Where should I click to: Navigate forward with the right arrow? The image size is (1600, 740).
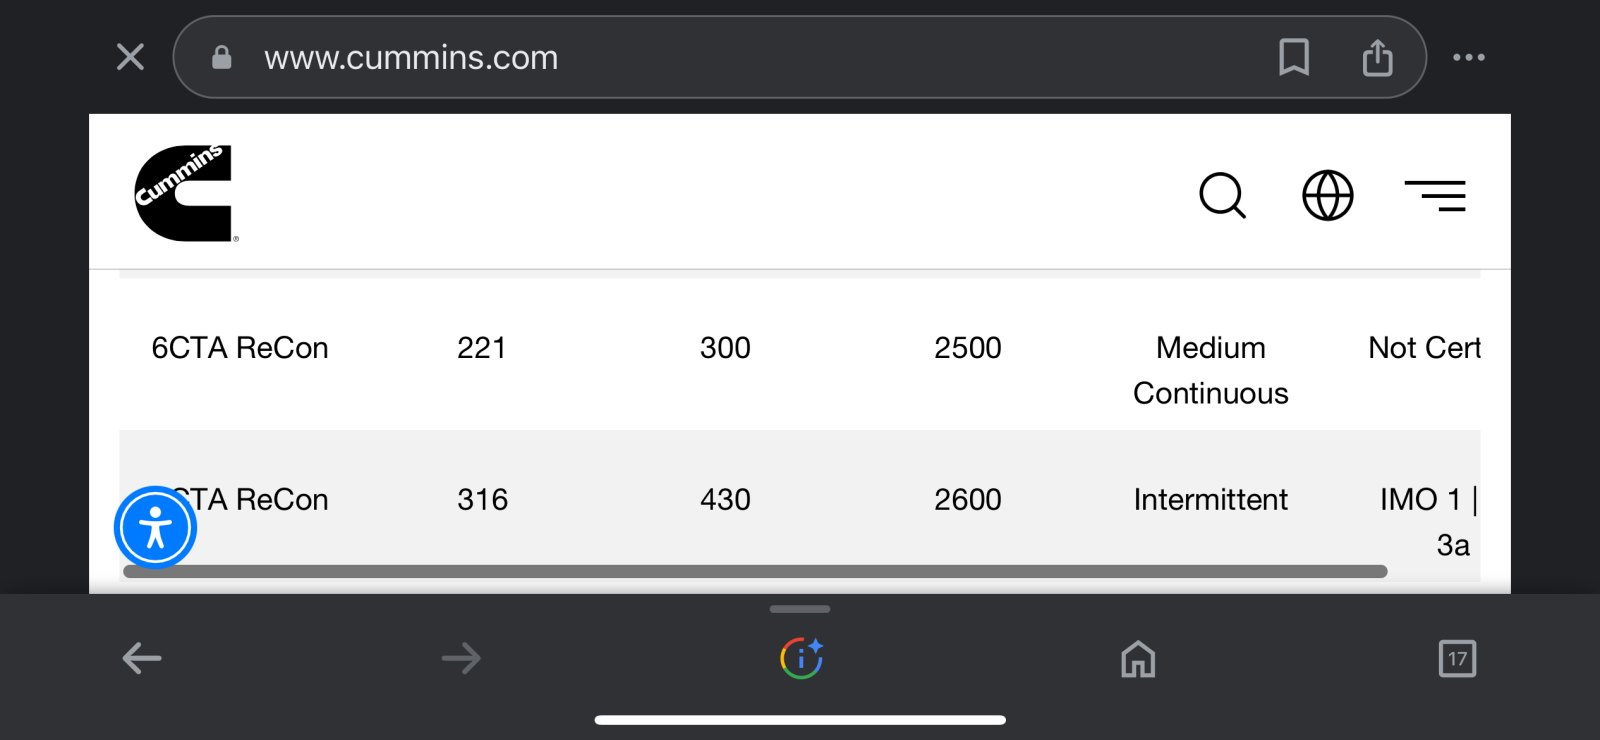pyautogui.click(x=461, y=658)
